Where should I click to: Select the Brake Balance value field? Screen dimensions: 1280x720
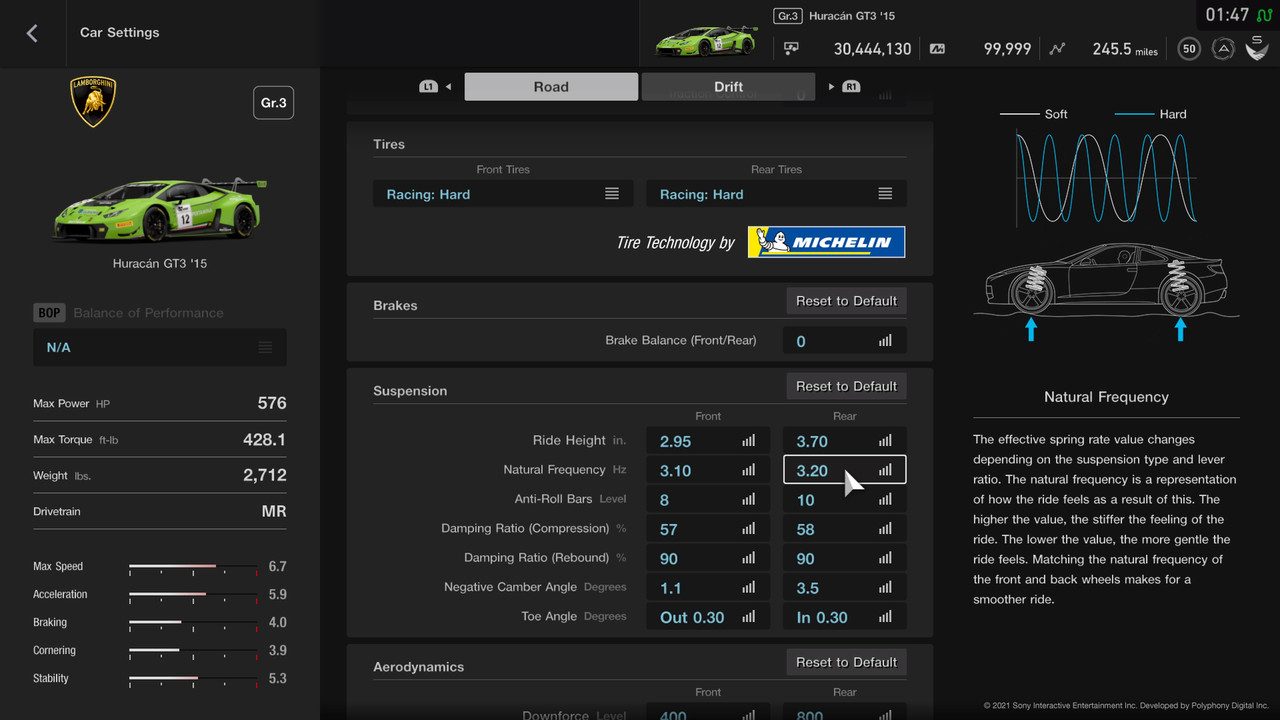pyautogui.click(x=845, y=341)
